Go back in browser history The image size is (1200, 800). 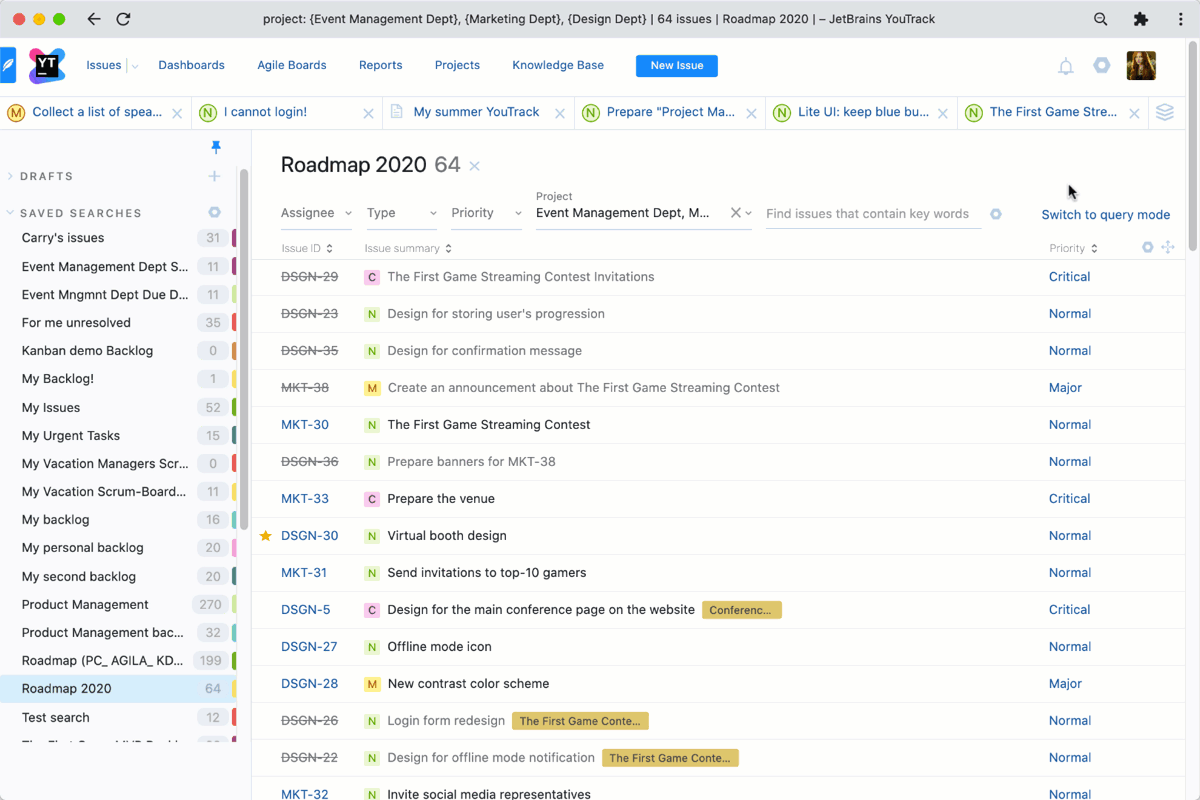point(94,19)
